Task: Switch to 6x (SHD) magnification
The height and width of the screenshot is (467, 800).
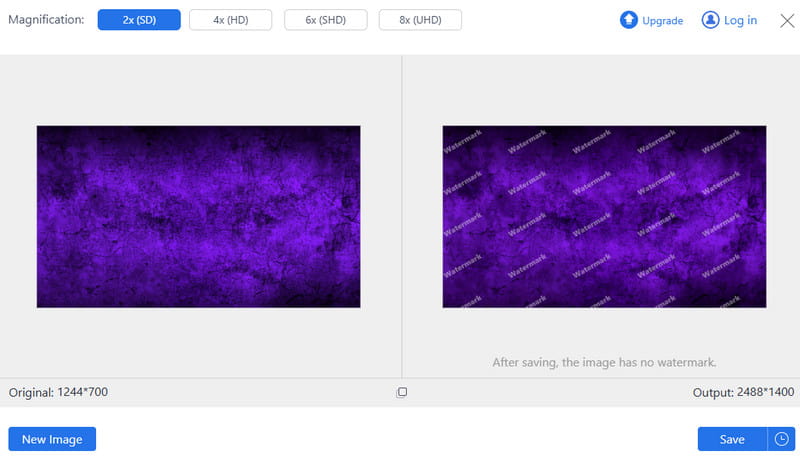Action: (326, 20)
